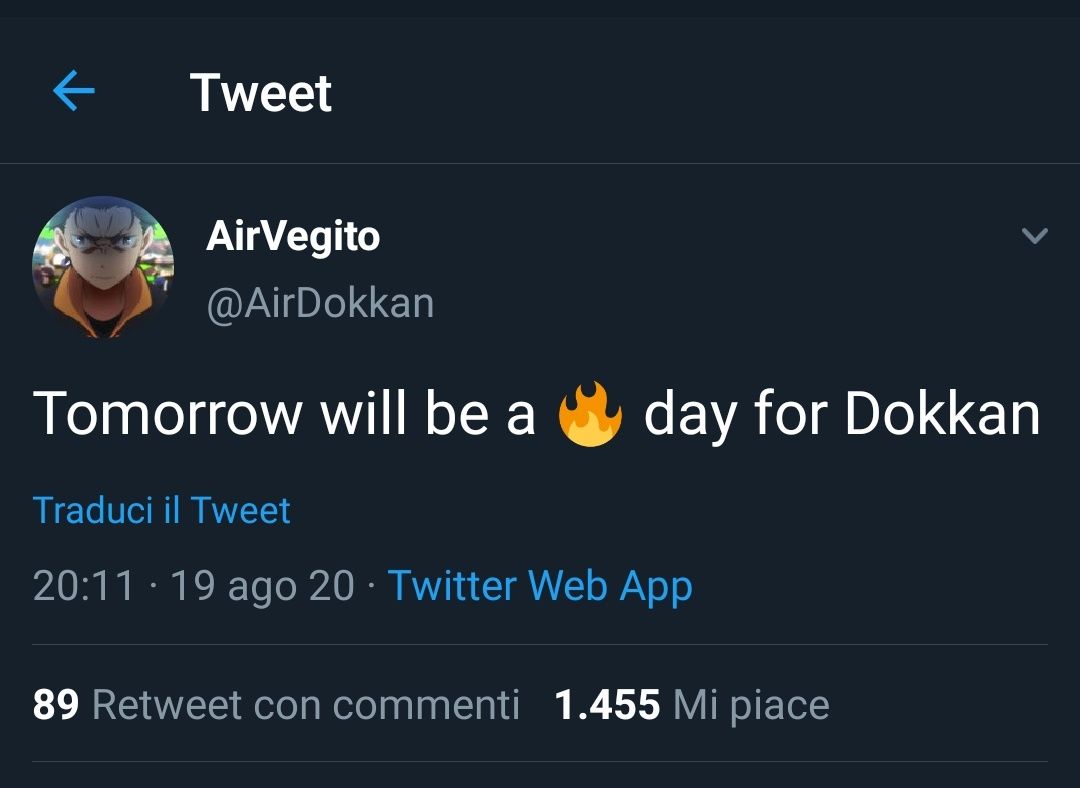
Task: Go back using the blue arrow
Action: [73, 92]
